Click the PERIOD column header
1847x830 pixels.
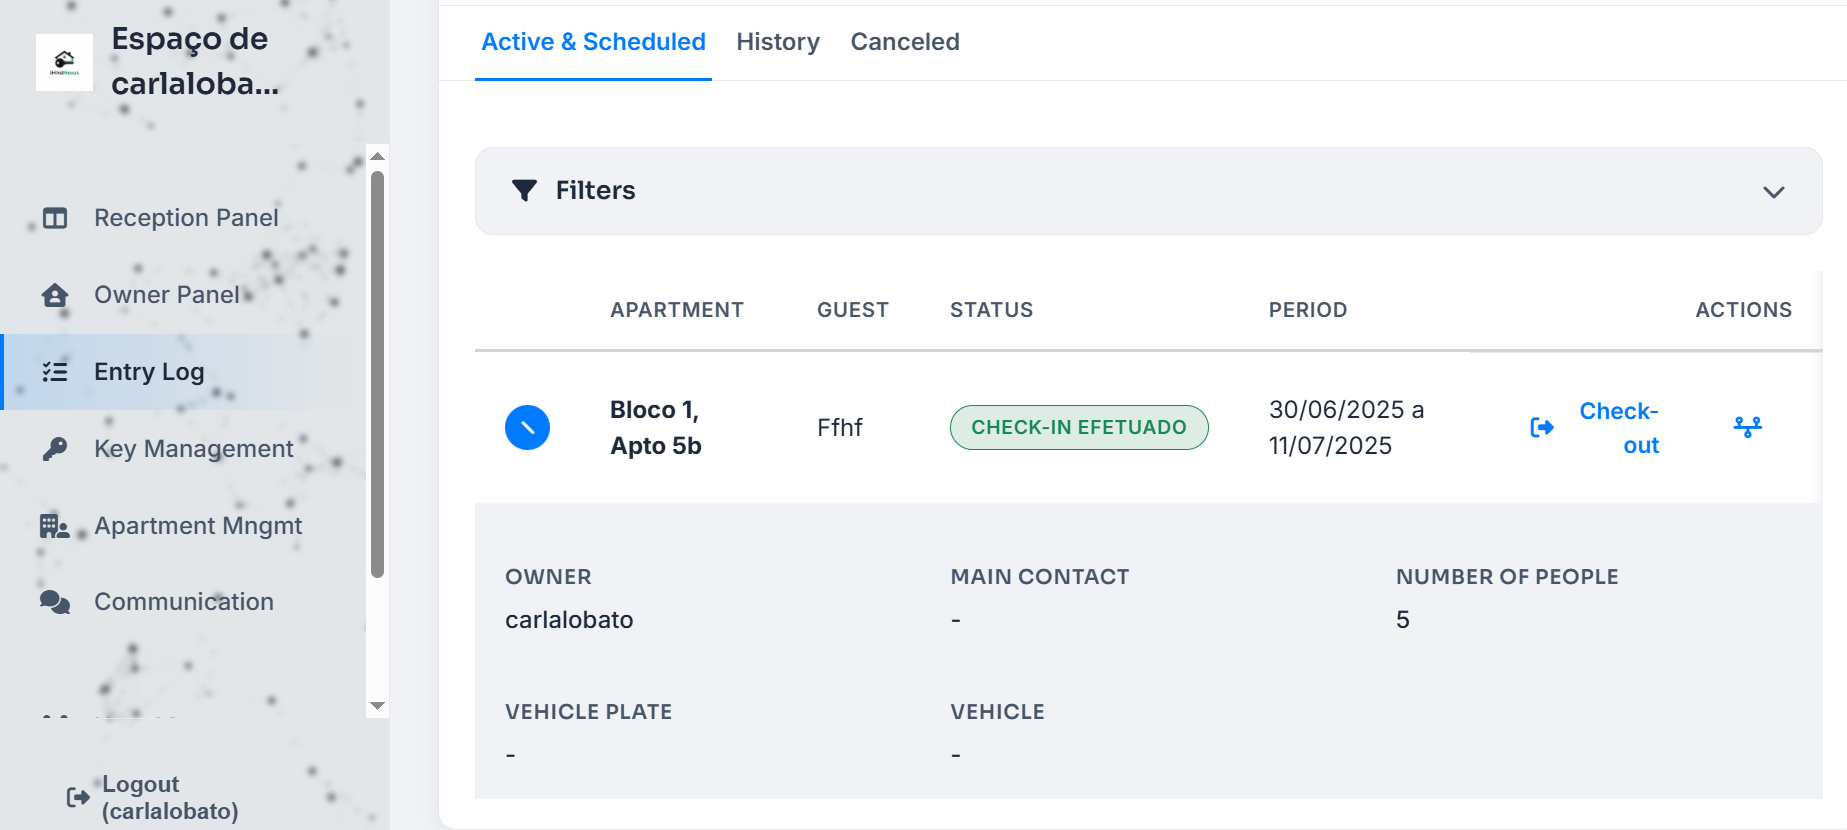[x=1308, y=310]
